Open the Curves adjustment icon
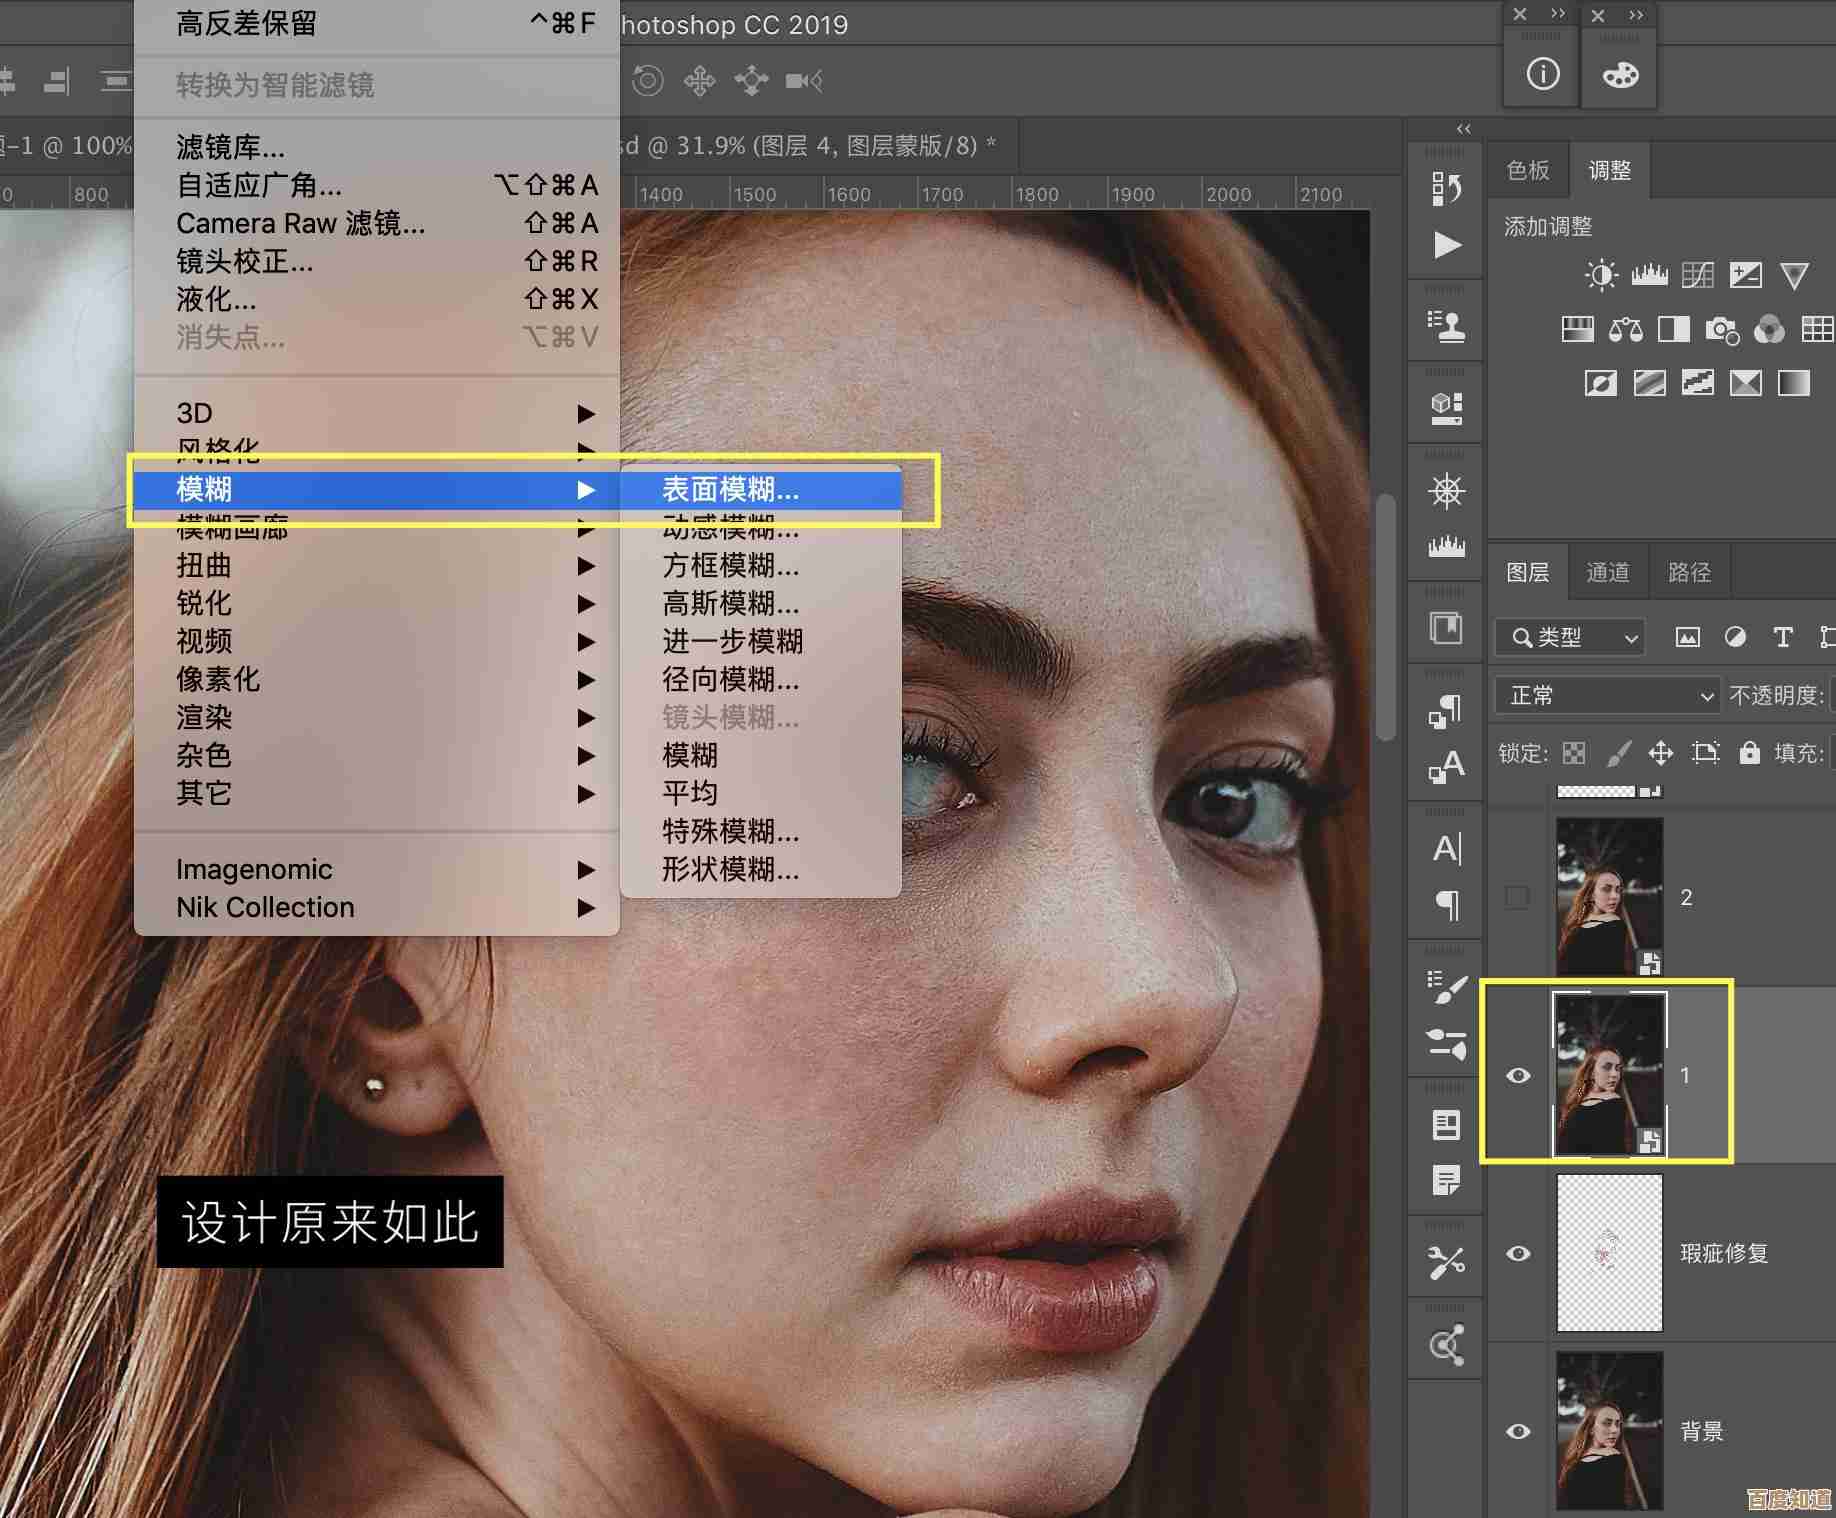Viewport: 1836px width, 1518px height. click(1697, 275)
